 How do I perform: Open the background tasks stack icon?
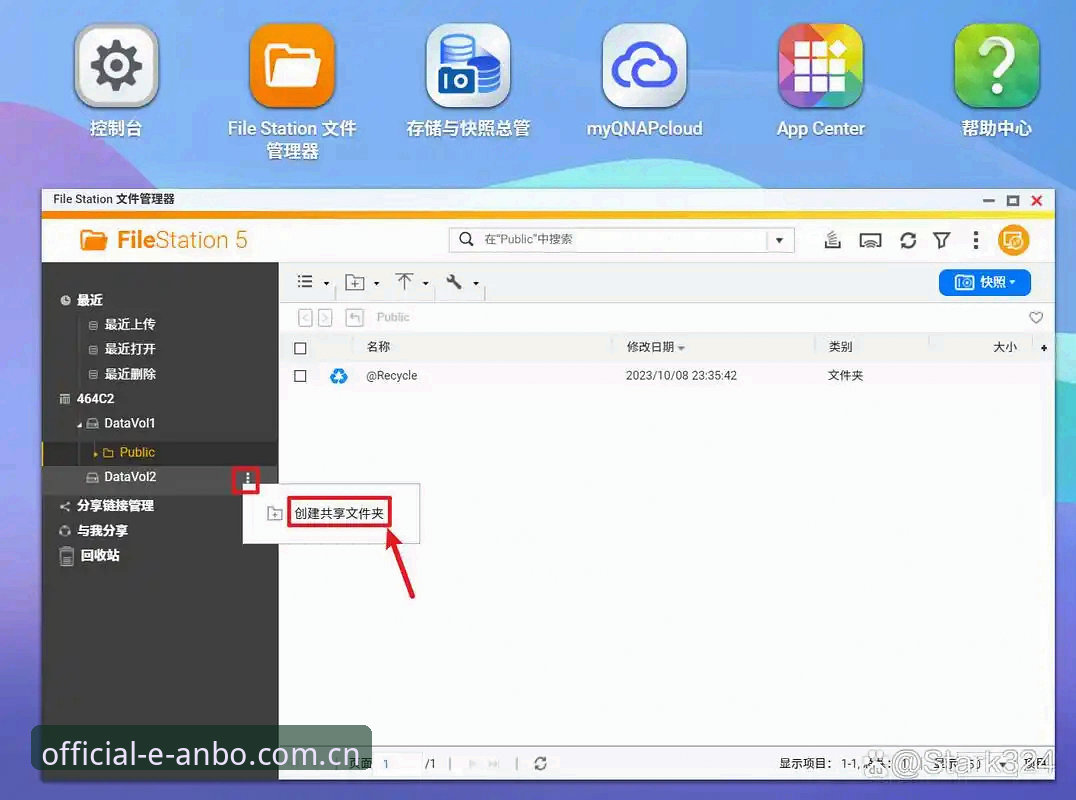click(x=832, y=240)
